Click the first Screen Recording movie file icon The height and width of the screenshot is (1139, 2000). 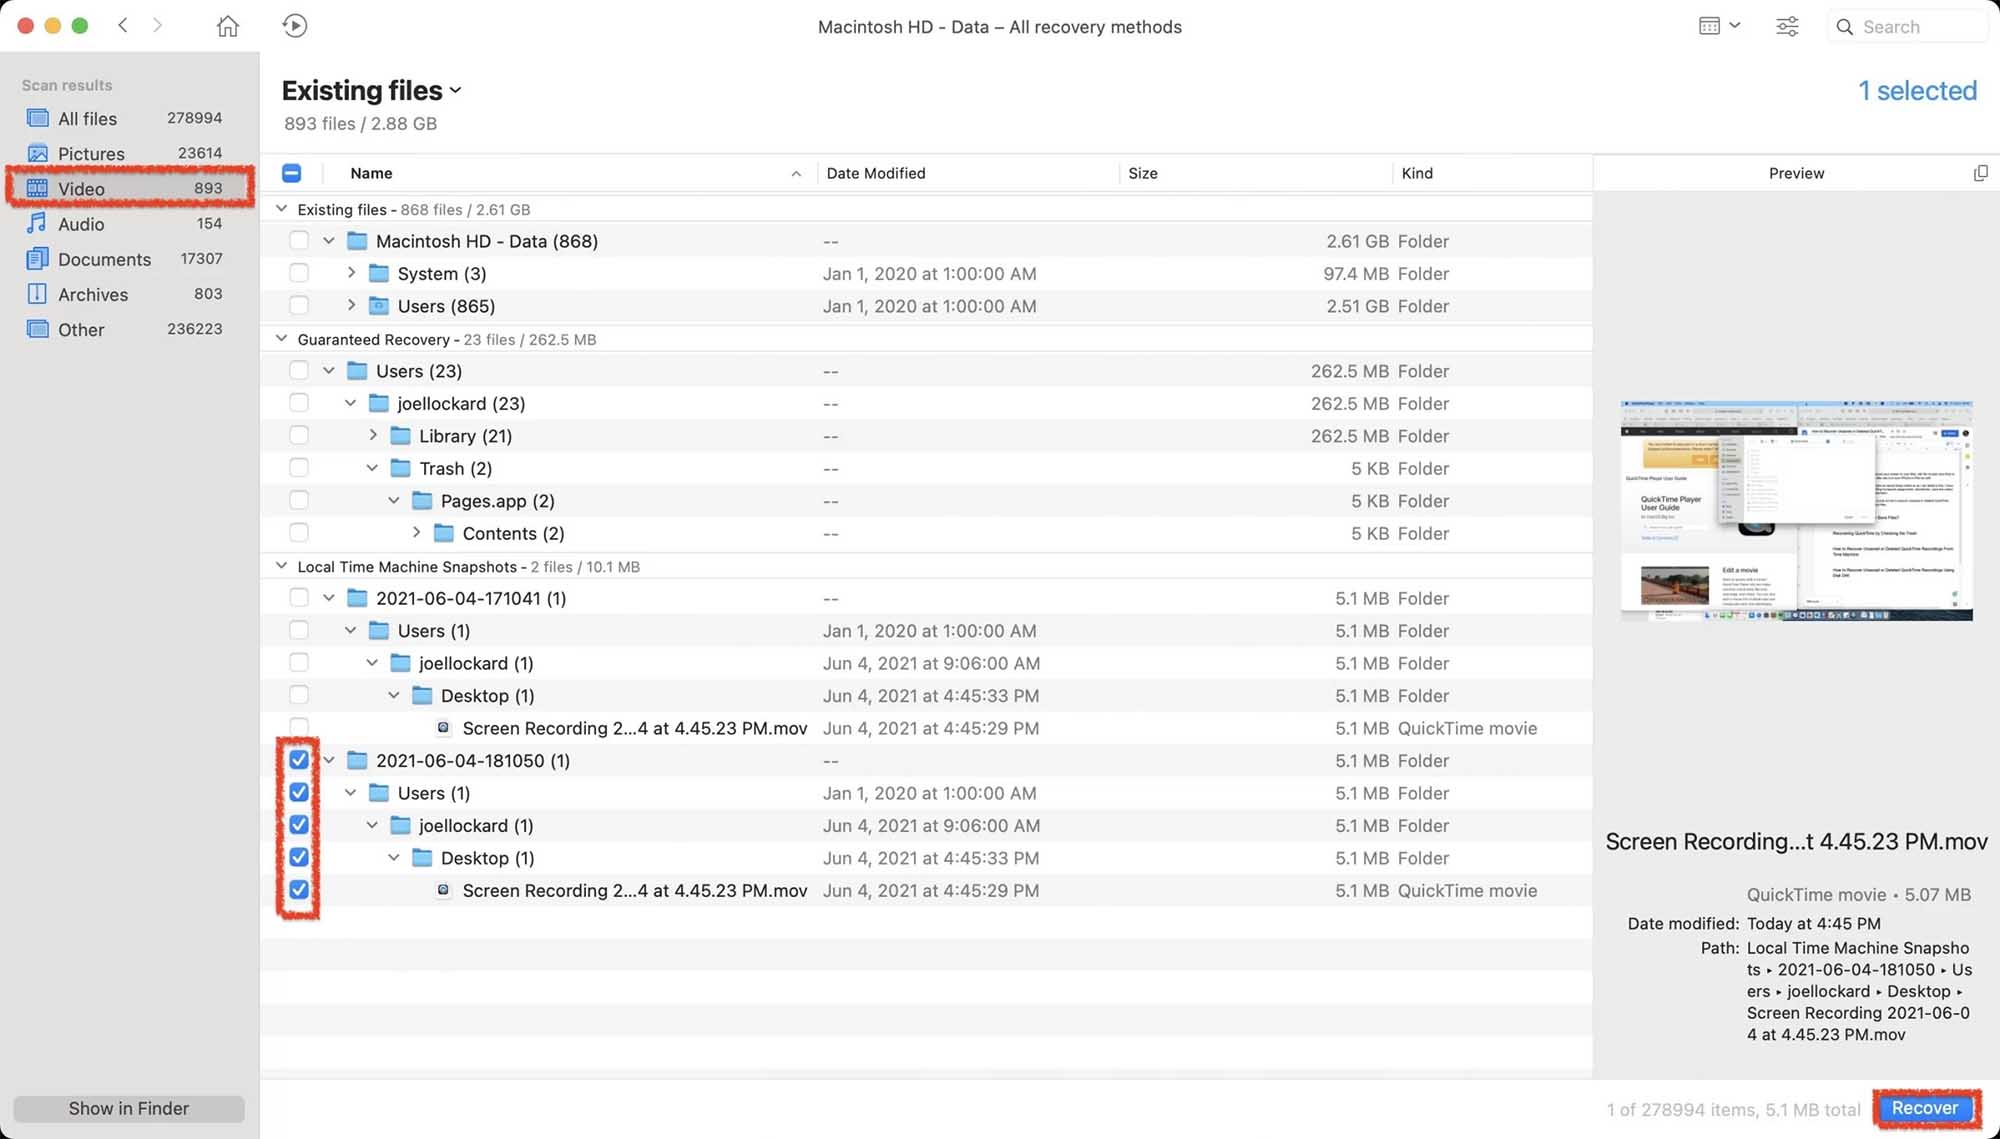(443, 728)
